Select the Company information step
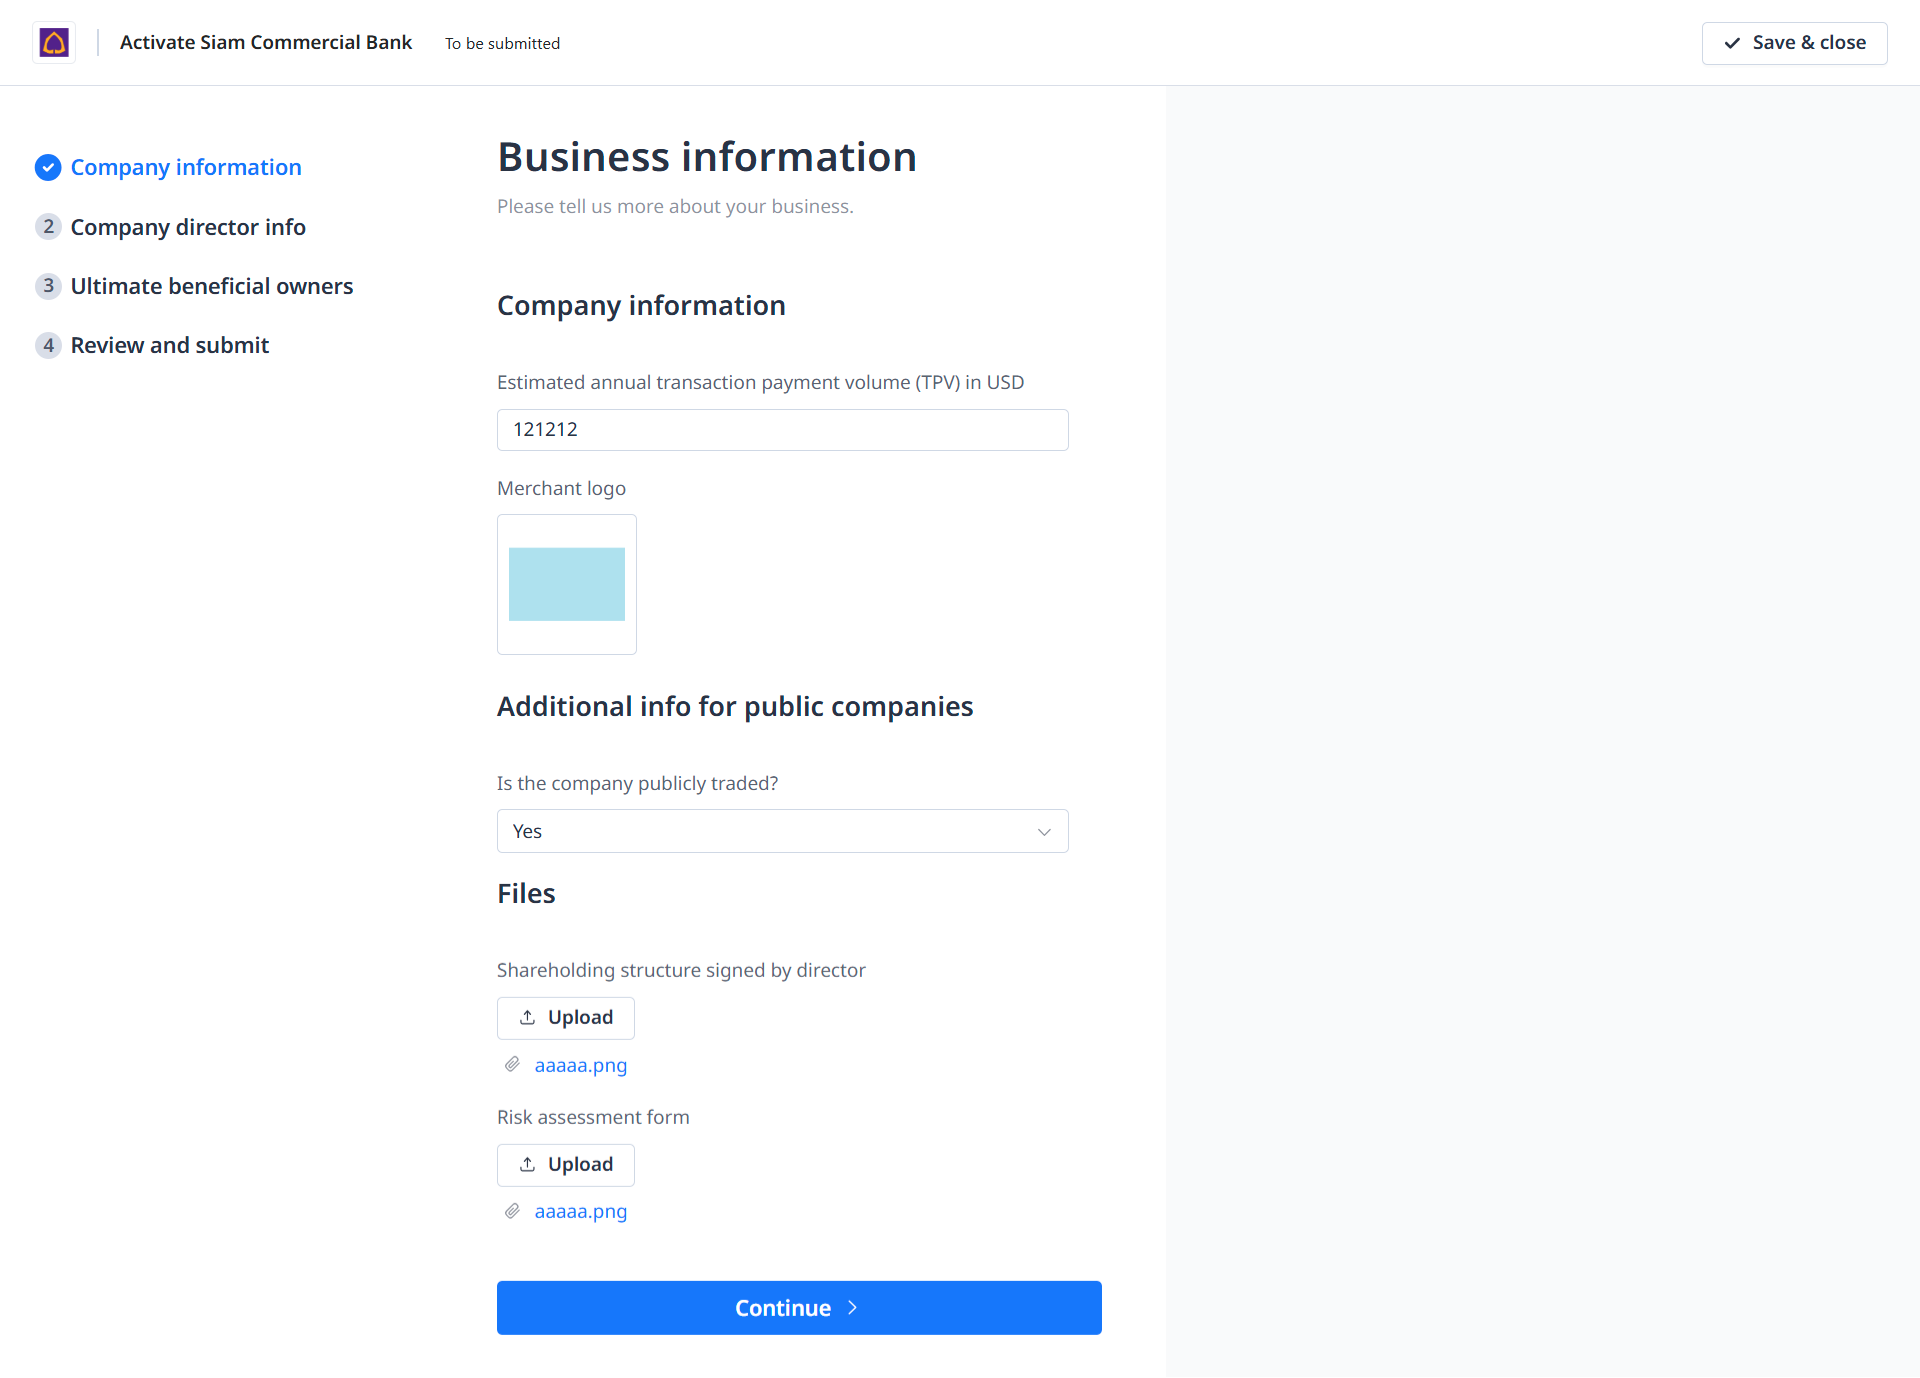 [x=186, y=168]
